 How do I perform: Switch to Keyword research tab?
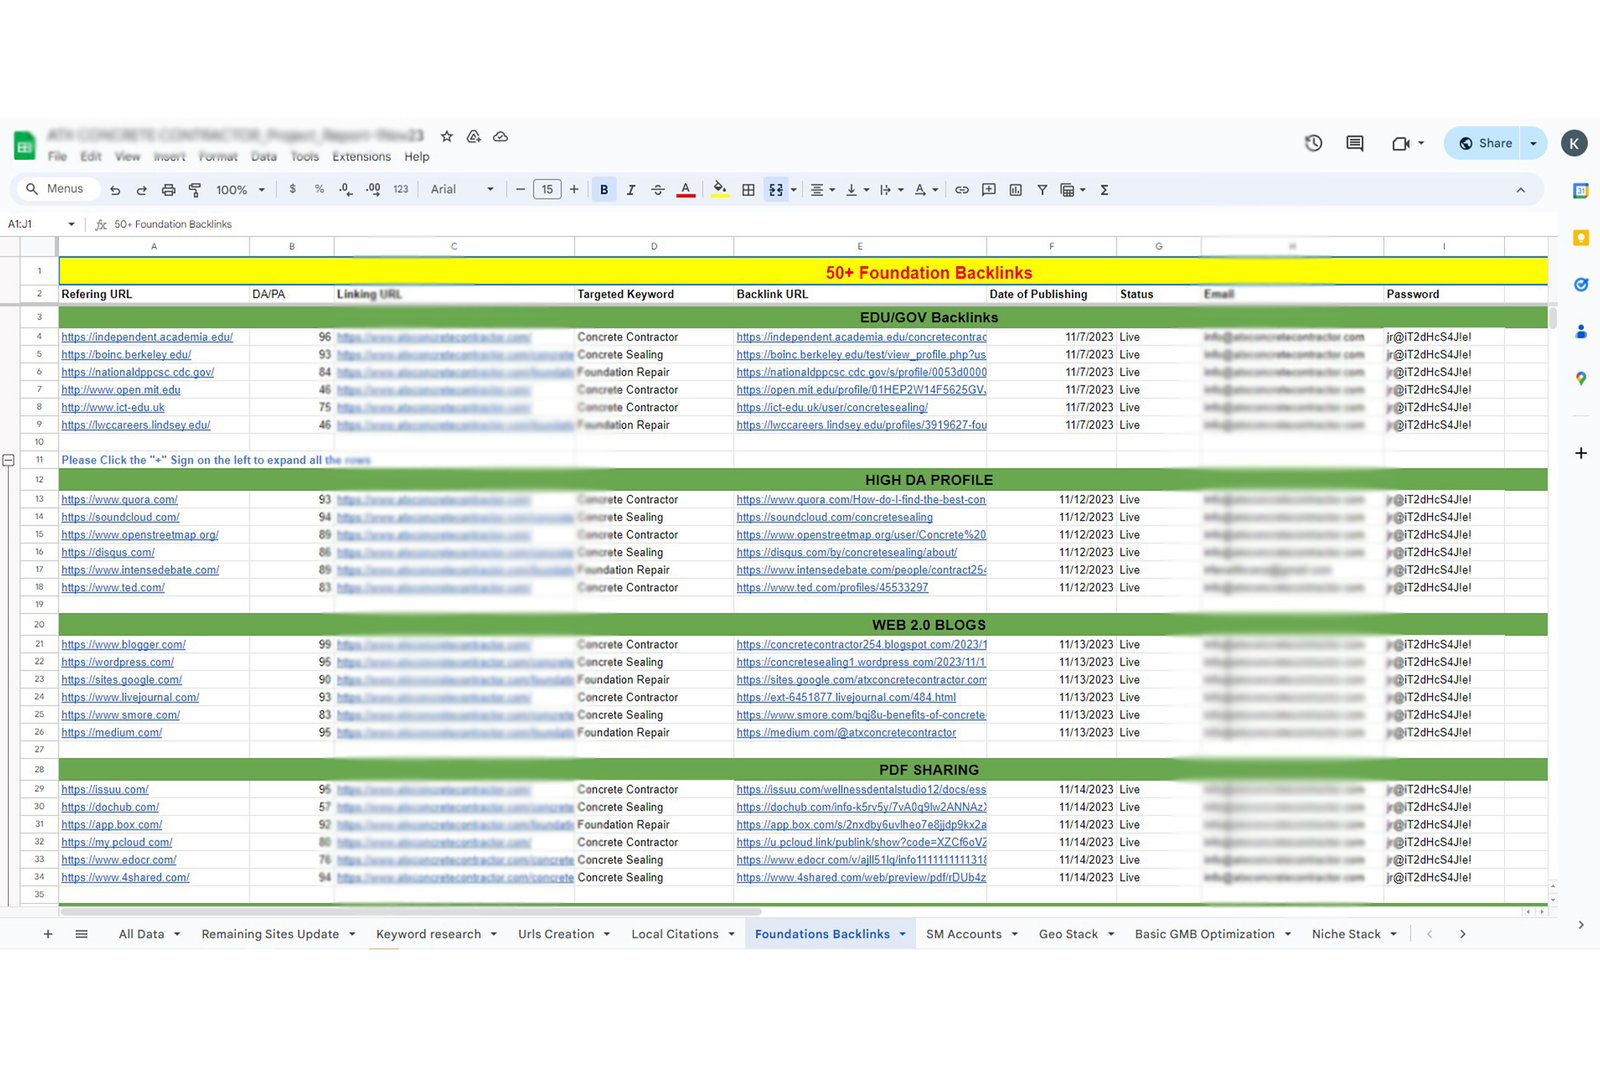click(428, 934)
